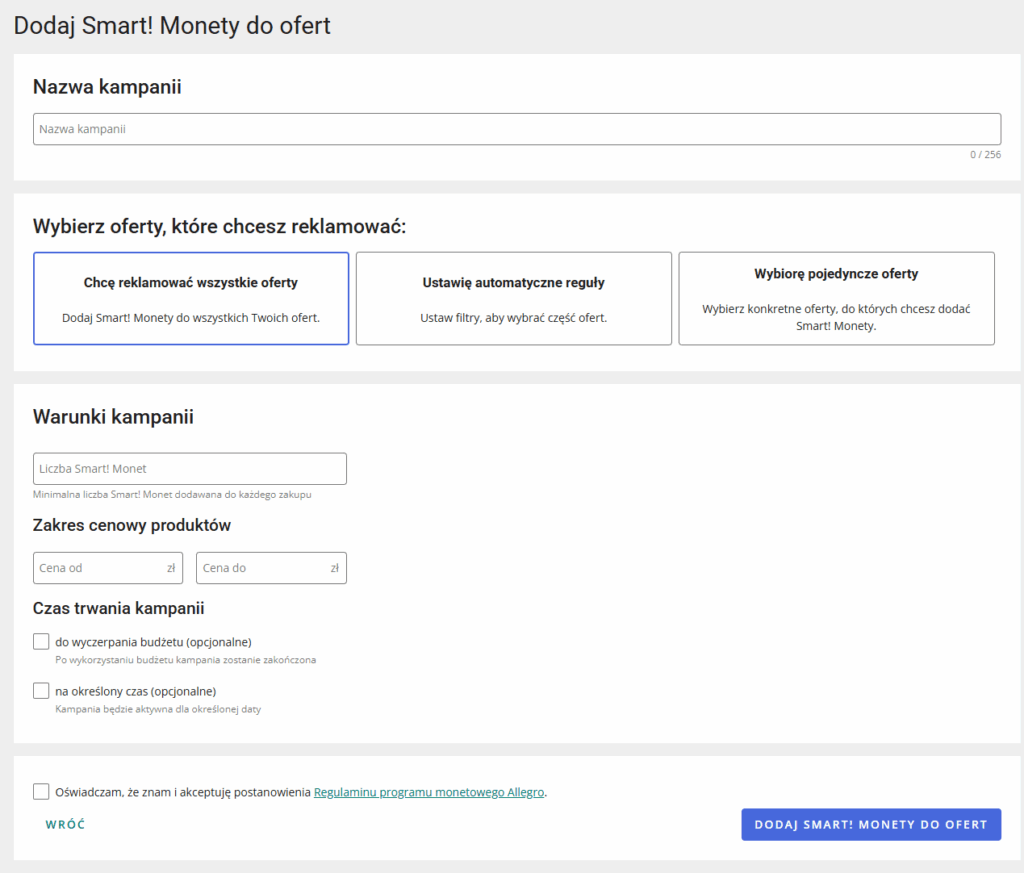Screen dimensions: 1024x873
Task: Enable 'do wyczerpania budżetu' checkbox
Action: pos(41,641)
